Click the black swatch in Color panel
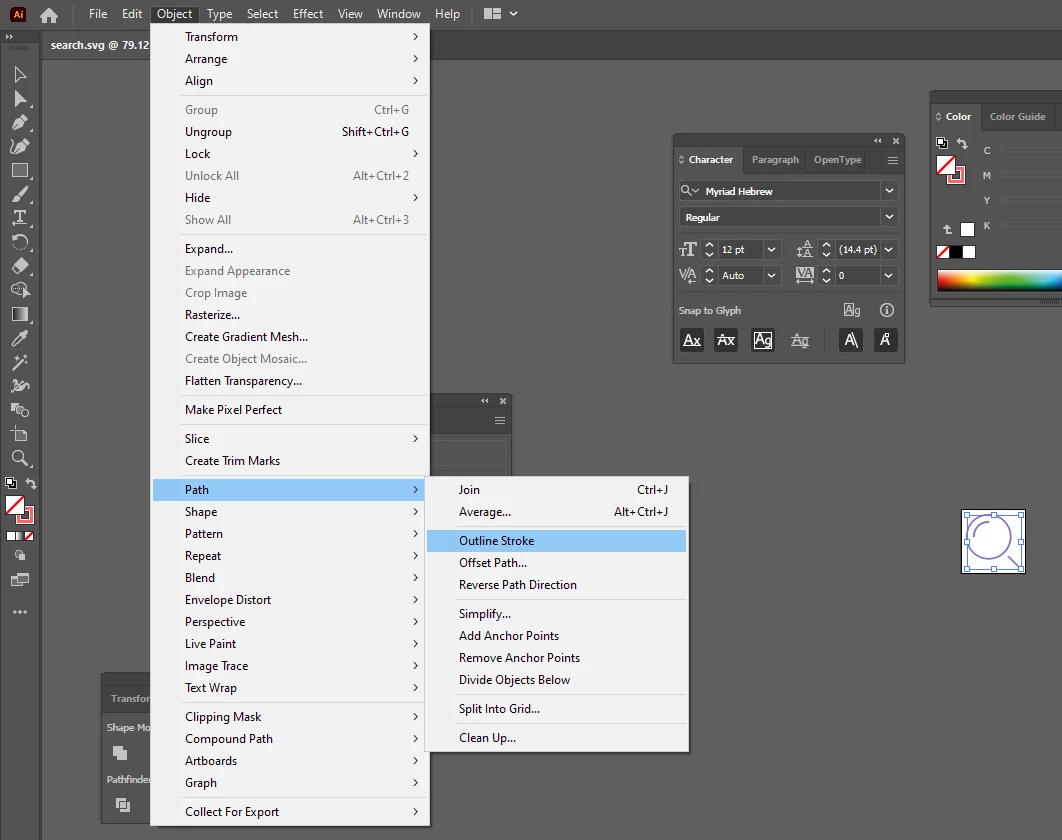The image size is (1062, 840). [x=956, y=252]
